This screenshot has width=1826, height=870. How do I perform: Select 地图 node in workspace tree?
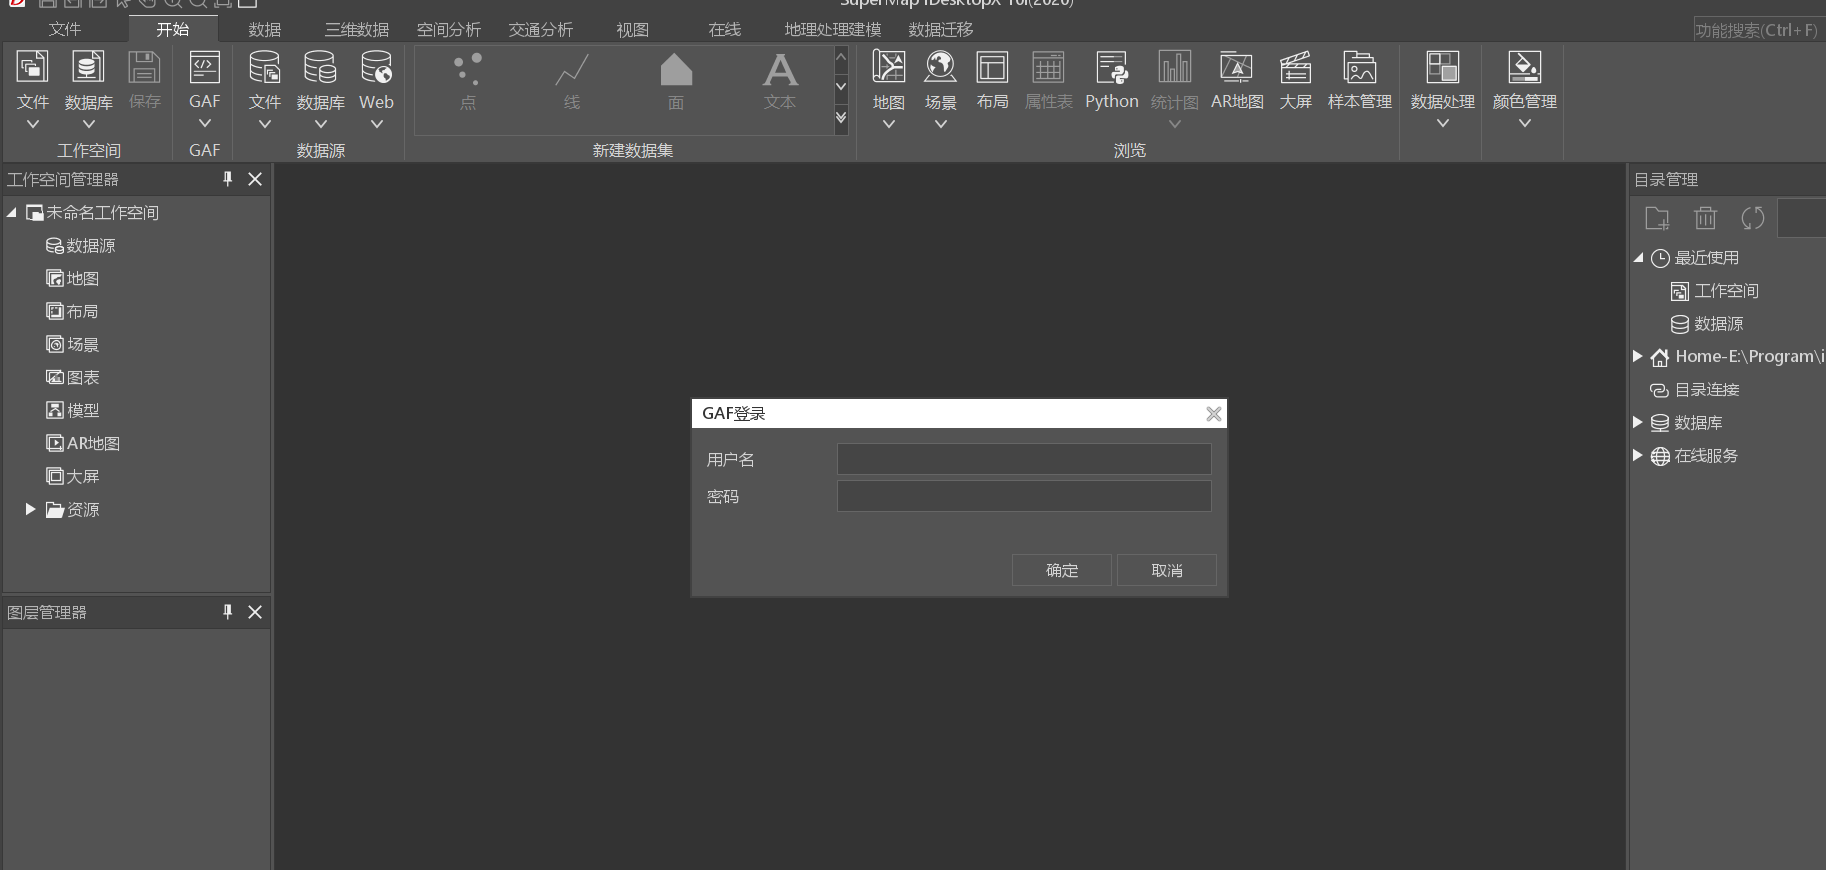tap(72, 279)
